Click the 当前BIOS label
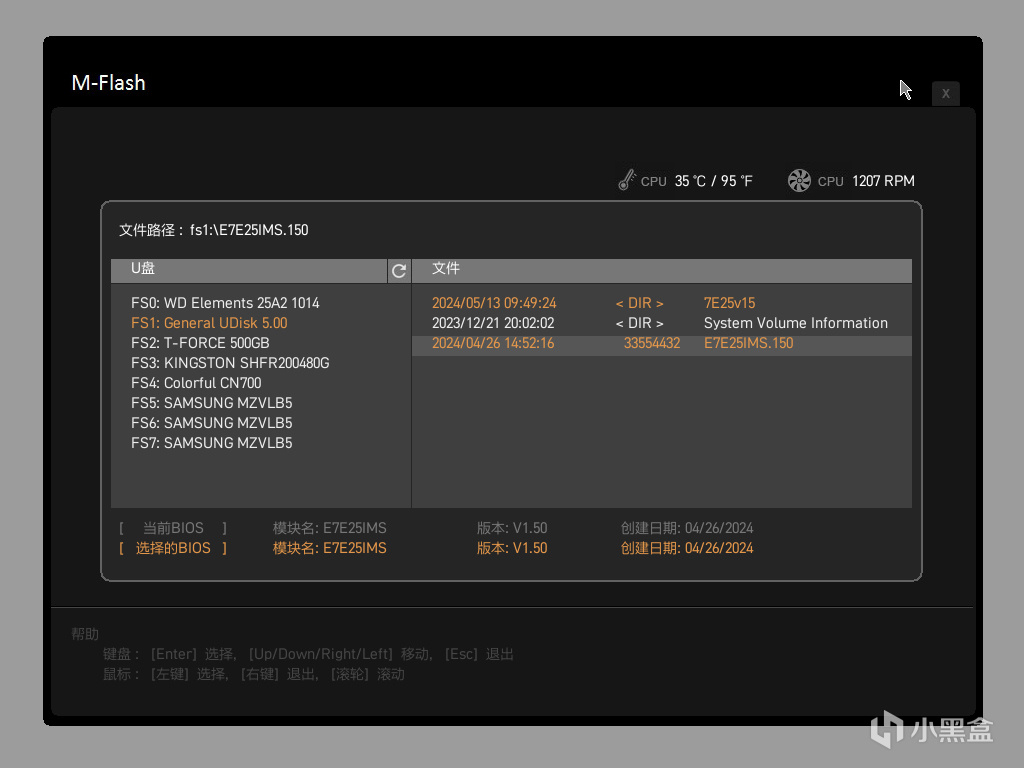 pyautogui.click(x=173, y=528)
